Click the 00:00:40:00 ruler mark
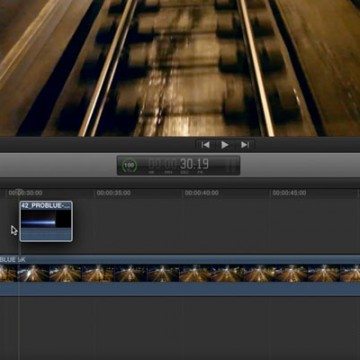The width and height of the screenshot is (360, 360). pos(202,193)
